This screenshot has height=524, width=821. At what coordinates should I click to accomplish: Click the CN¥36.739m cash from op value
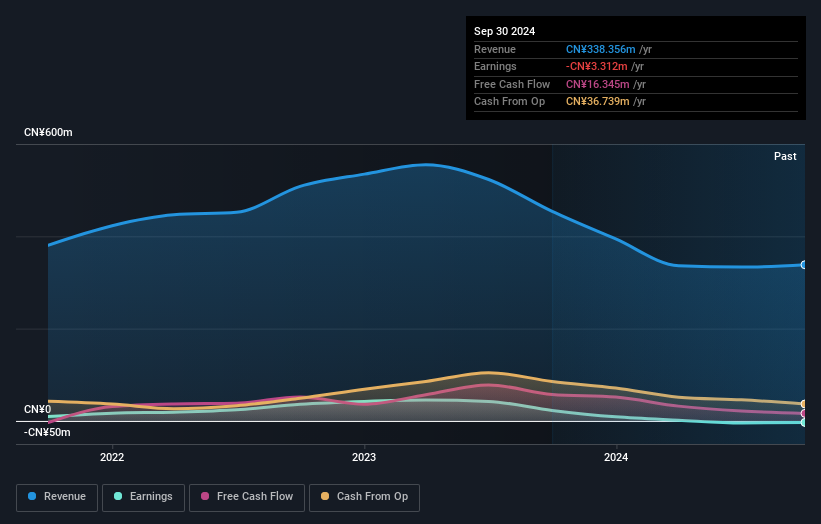tap(597, 102)
